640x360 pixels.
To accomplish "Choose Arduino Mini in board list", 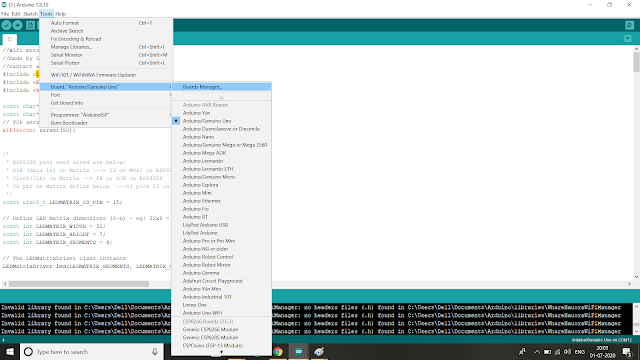I will pyautogui.click(x=222, y=193).
